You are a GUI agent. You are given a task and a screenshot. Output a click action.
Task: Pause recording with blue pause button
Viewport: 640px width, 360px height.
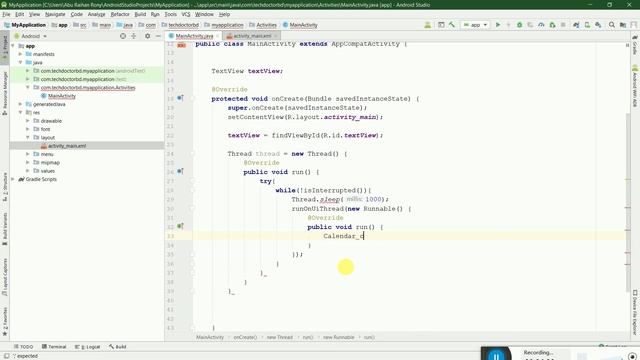click(496, 355)
